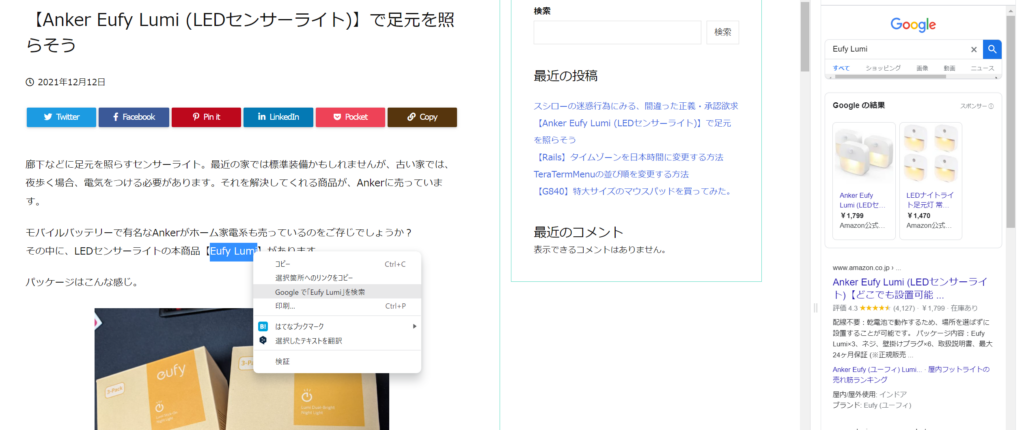This screenshot has width=1024, height=430.
Task: Share the post with the Facebook button
Action: (134, 117)
